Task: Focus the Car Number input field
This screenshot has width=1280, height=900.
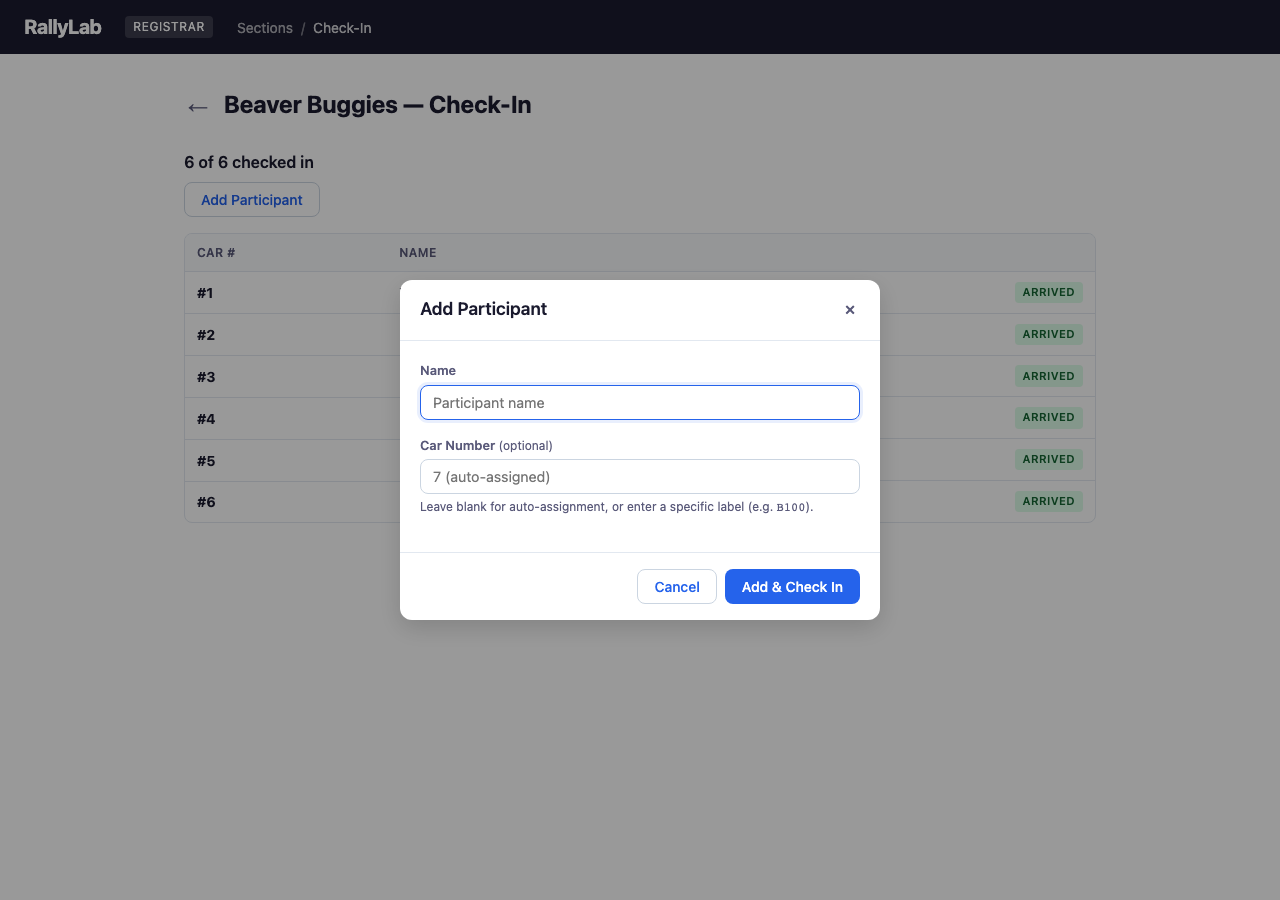Action: [x=639, y=477]
